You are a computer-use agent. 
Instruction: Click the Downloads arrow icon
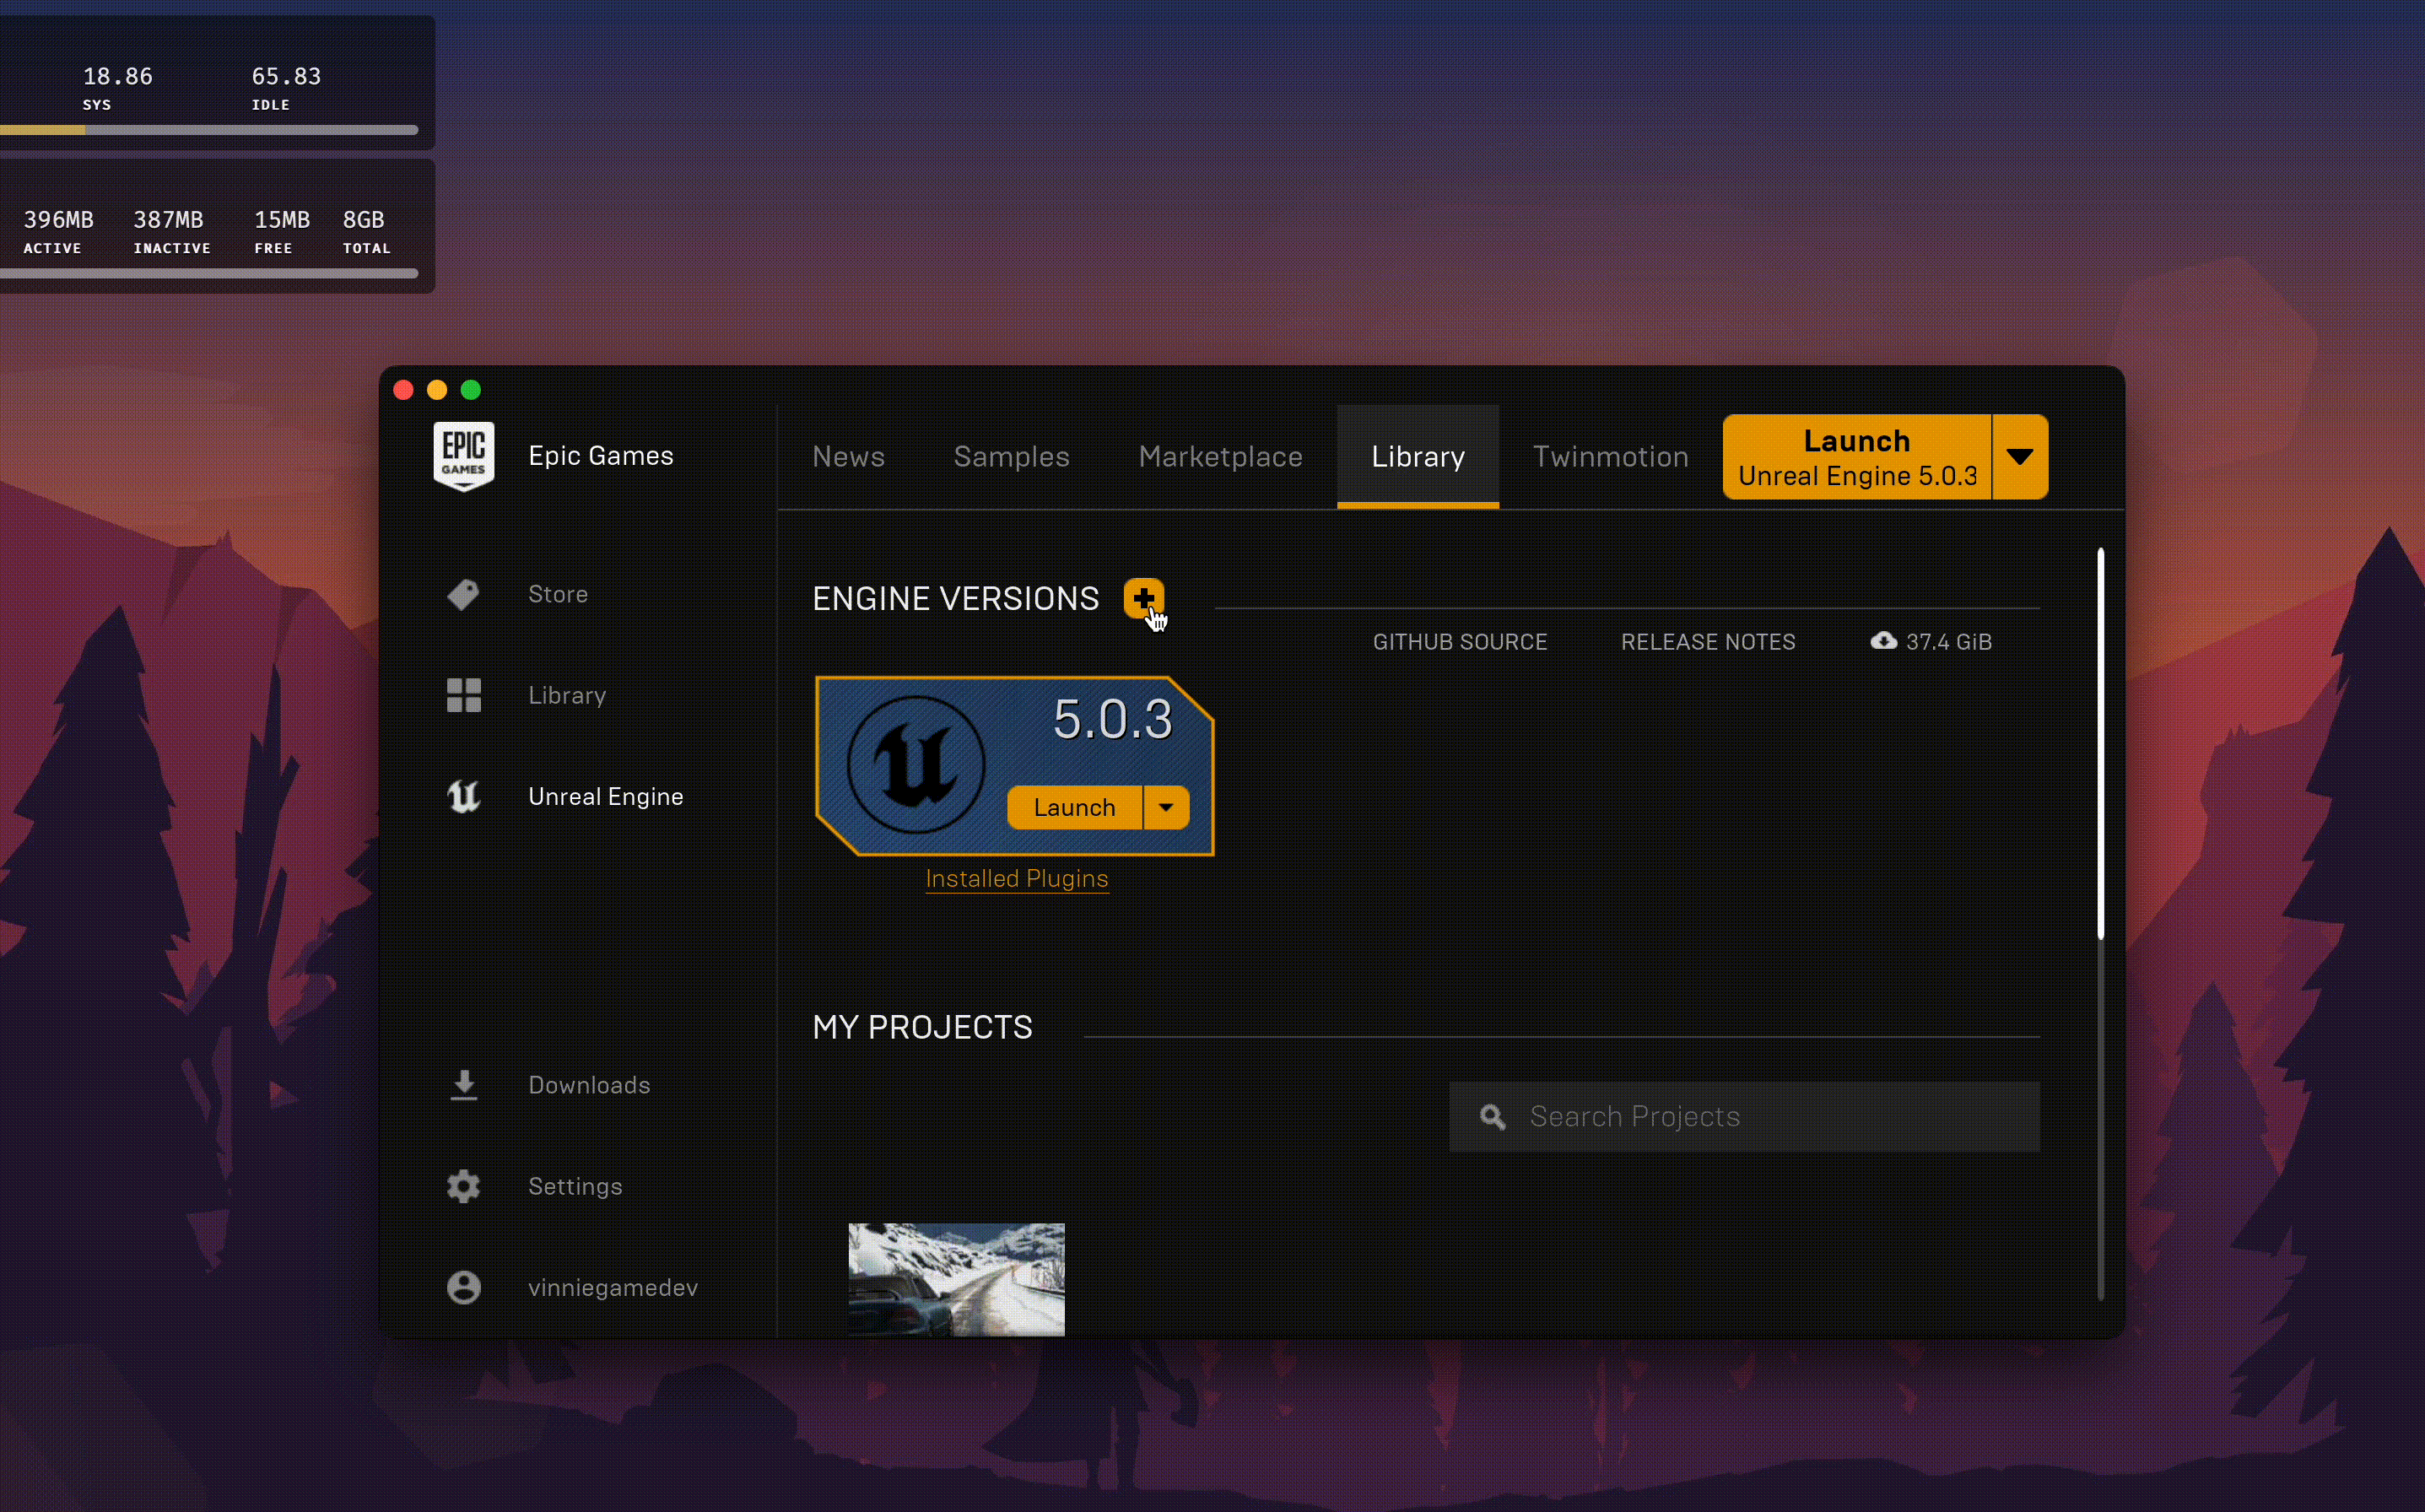tap(463, 1085)
